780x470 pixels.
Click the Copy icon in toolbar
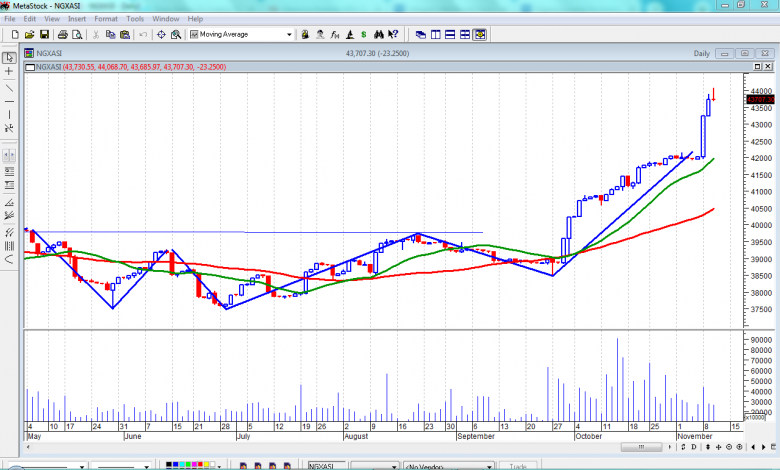click(110, 34)
